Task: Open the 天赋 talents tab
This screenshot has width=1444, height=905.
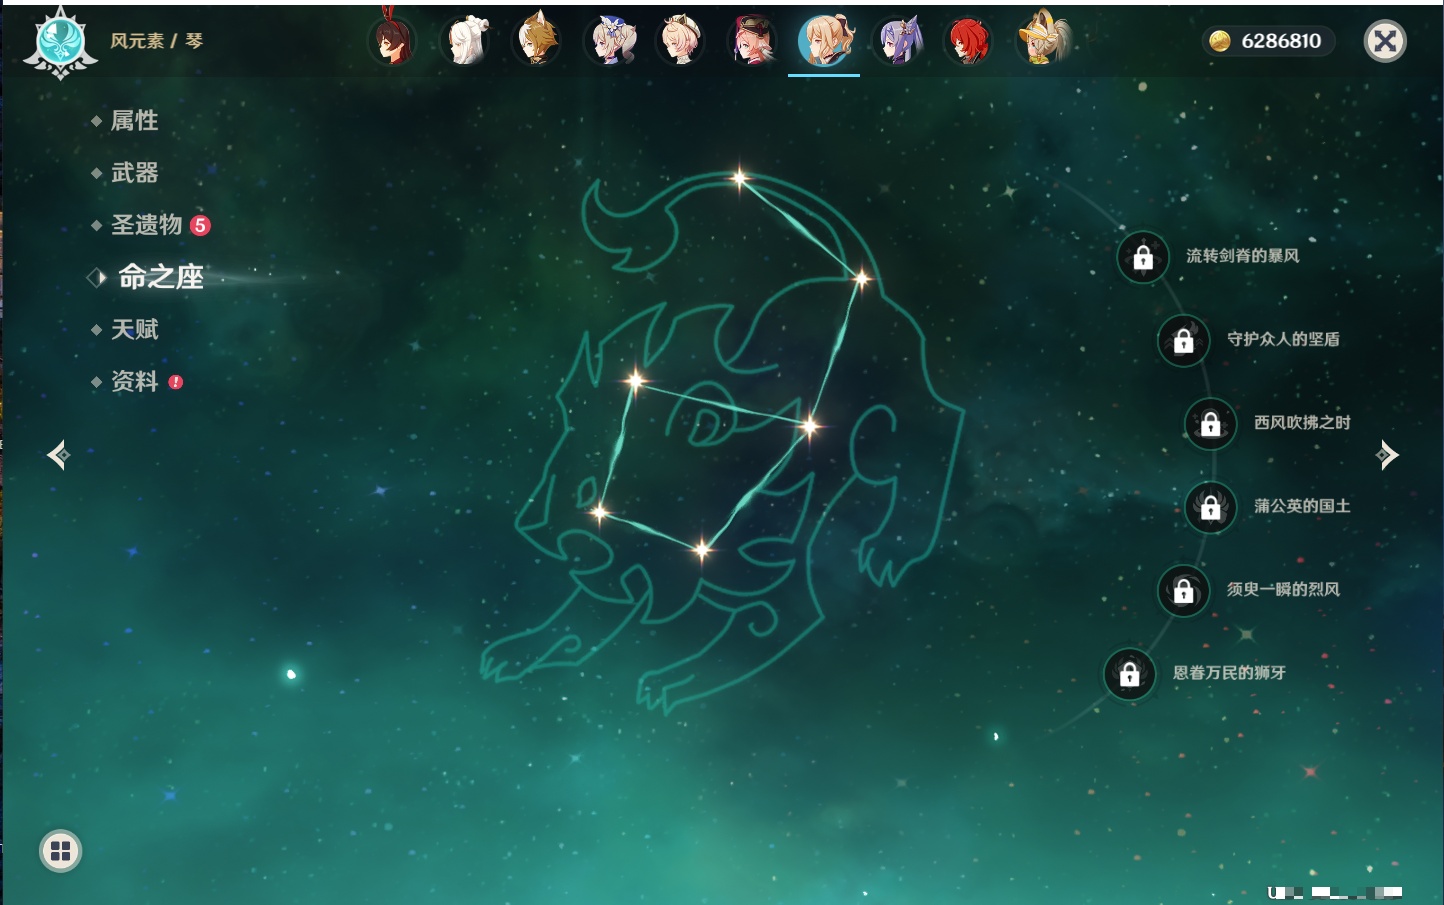Action: (134, 329)
